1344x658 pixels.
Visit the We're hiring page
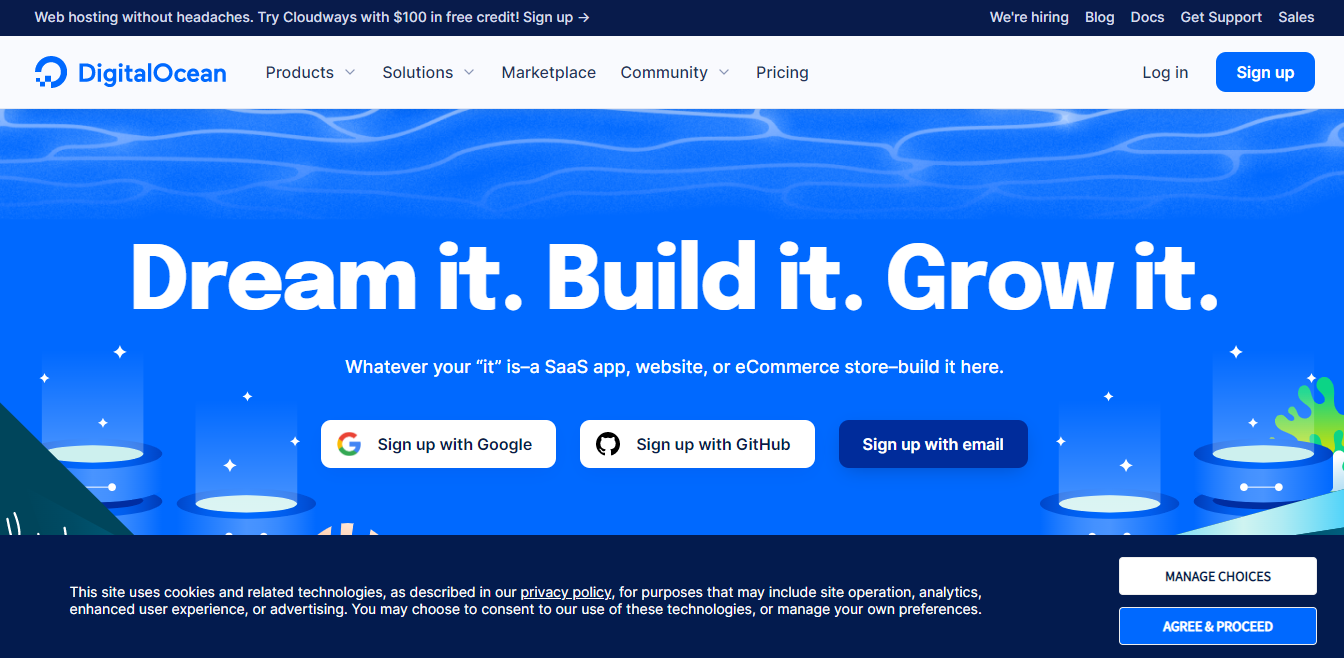click(x=1029, y=17)
